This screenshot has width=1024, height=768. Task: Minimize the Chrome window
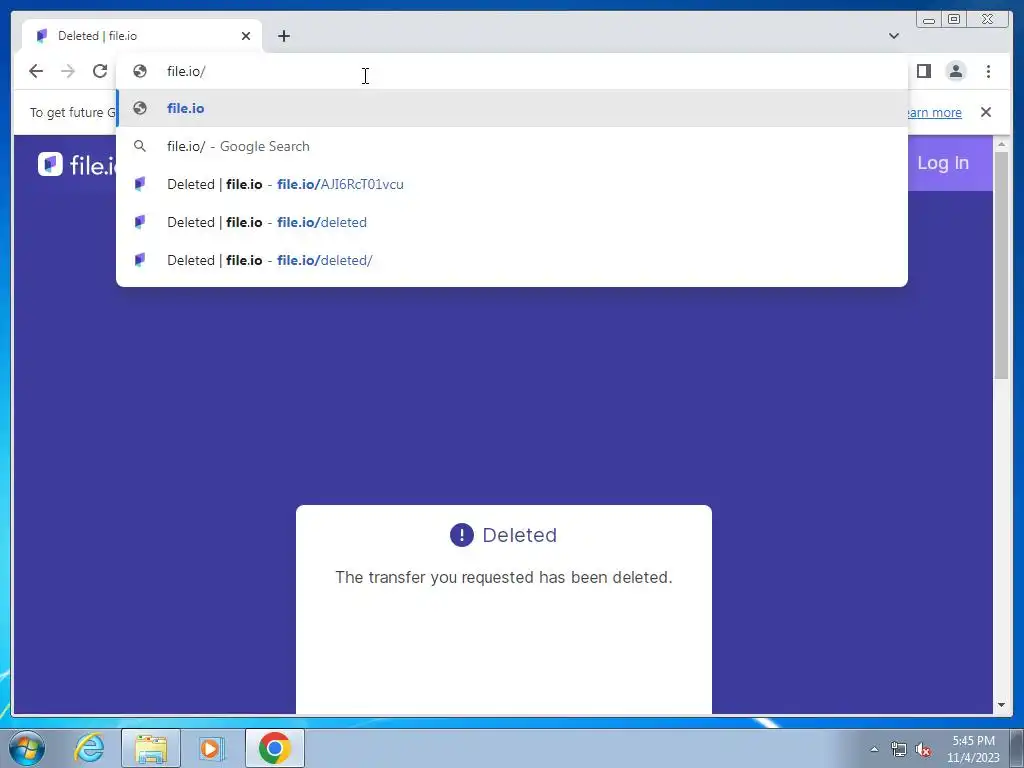pyautogui.click(x=928, y=20)
